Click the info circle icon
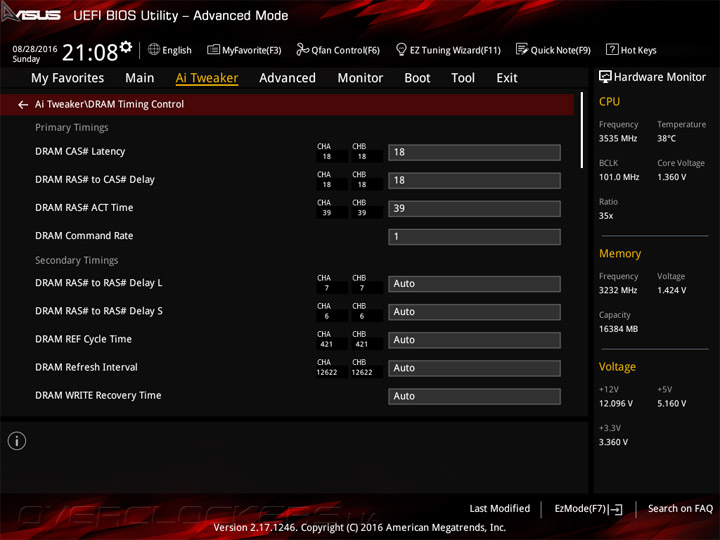Screen dimensions: 720x540 pyautogui.click(x=17, y=441)
